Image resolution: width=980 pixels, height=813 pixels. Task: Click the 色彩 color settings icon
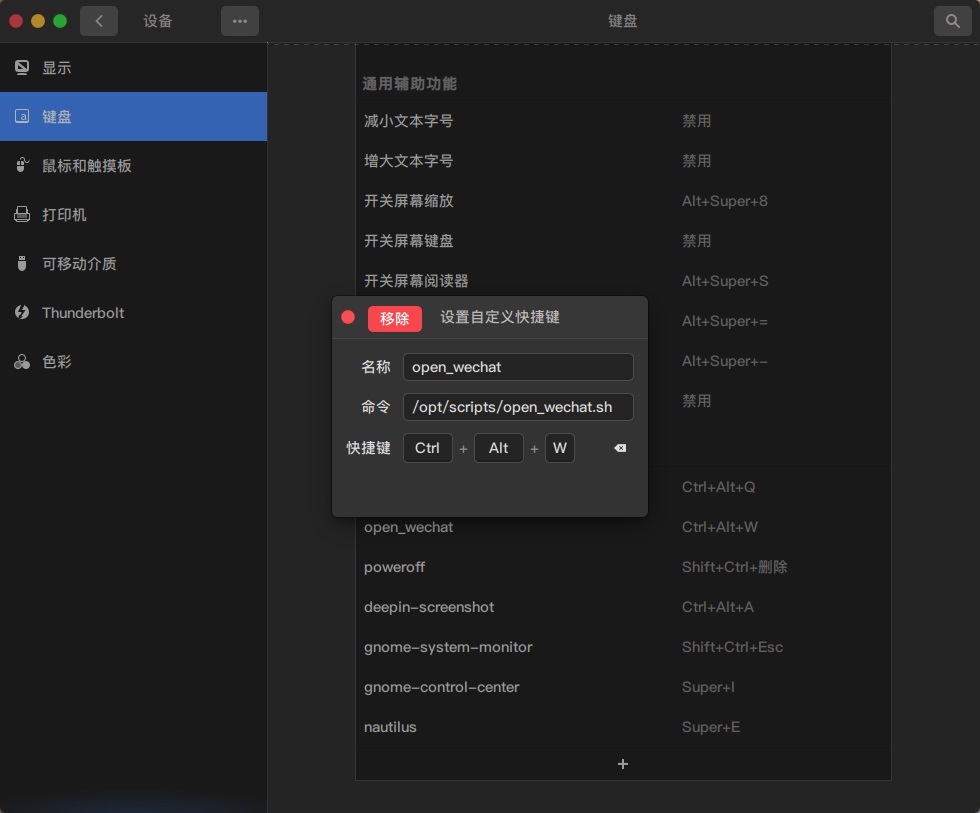point(22,362)
